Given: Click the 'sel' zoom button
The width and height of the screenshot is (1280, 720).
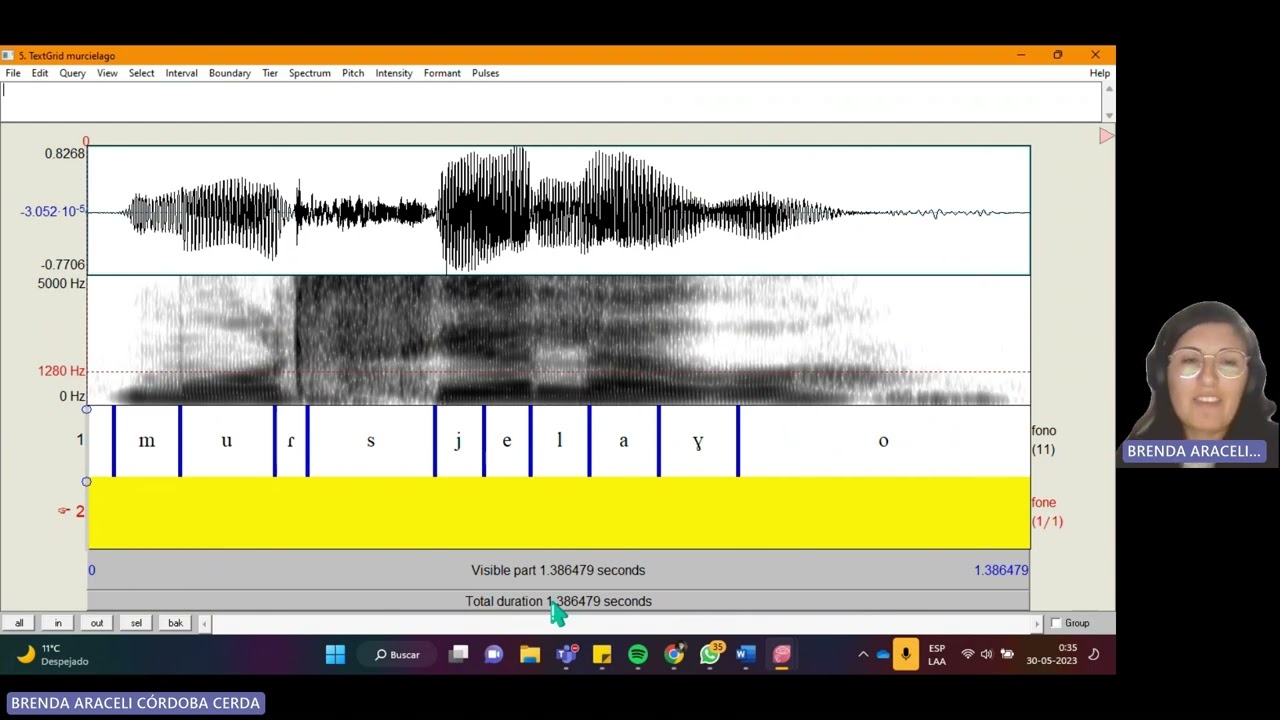Looking at the screenshot, I should 136,623.
